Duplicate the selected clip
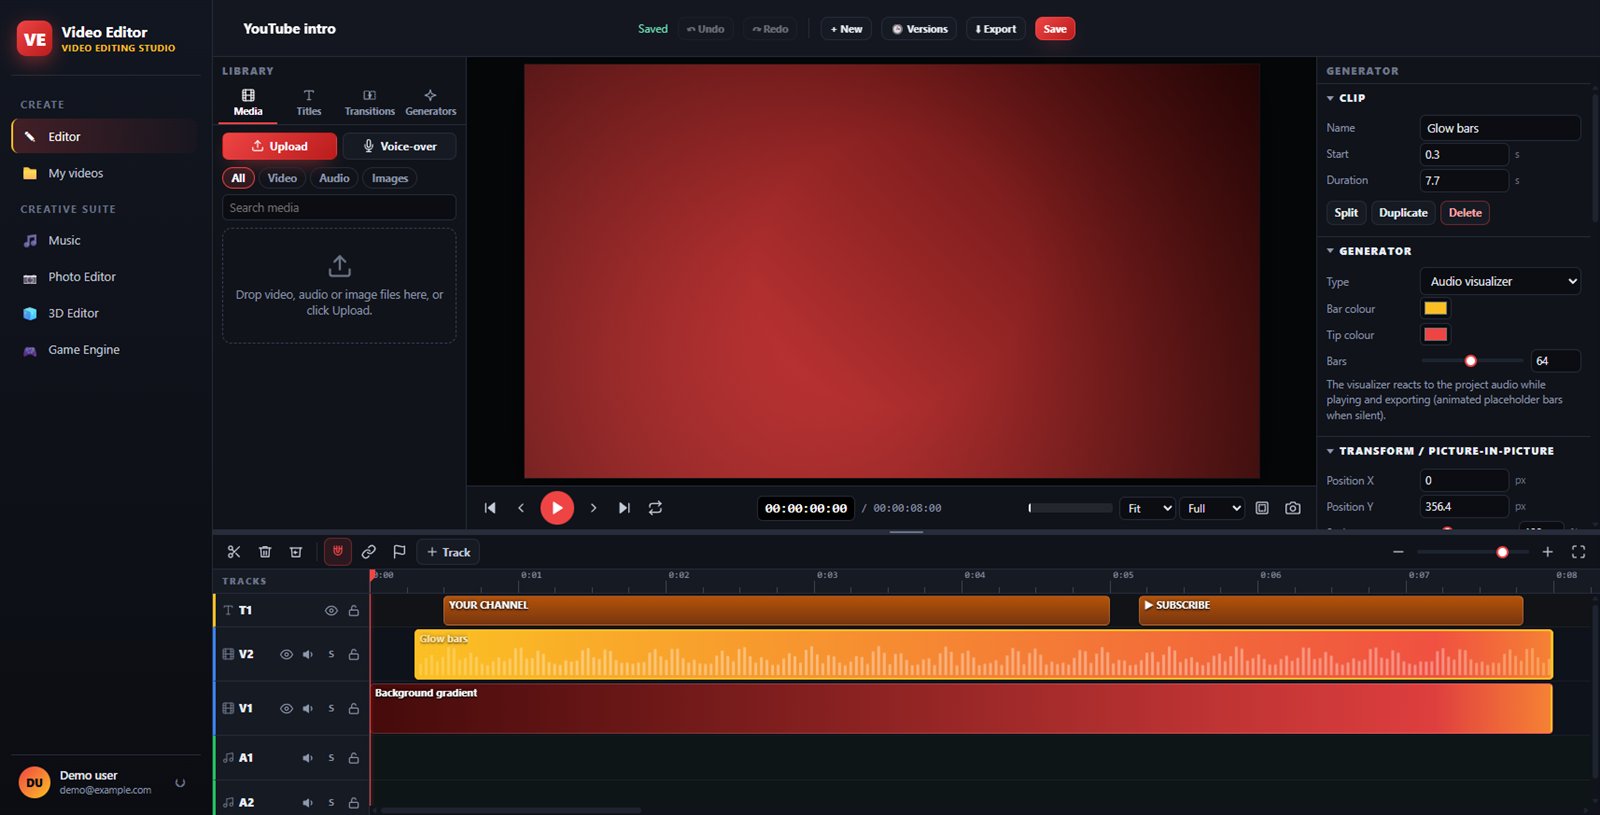1600x815 pixels. [1403, 213]
